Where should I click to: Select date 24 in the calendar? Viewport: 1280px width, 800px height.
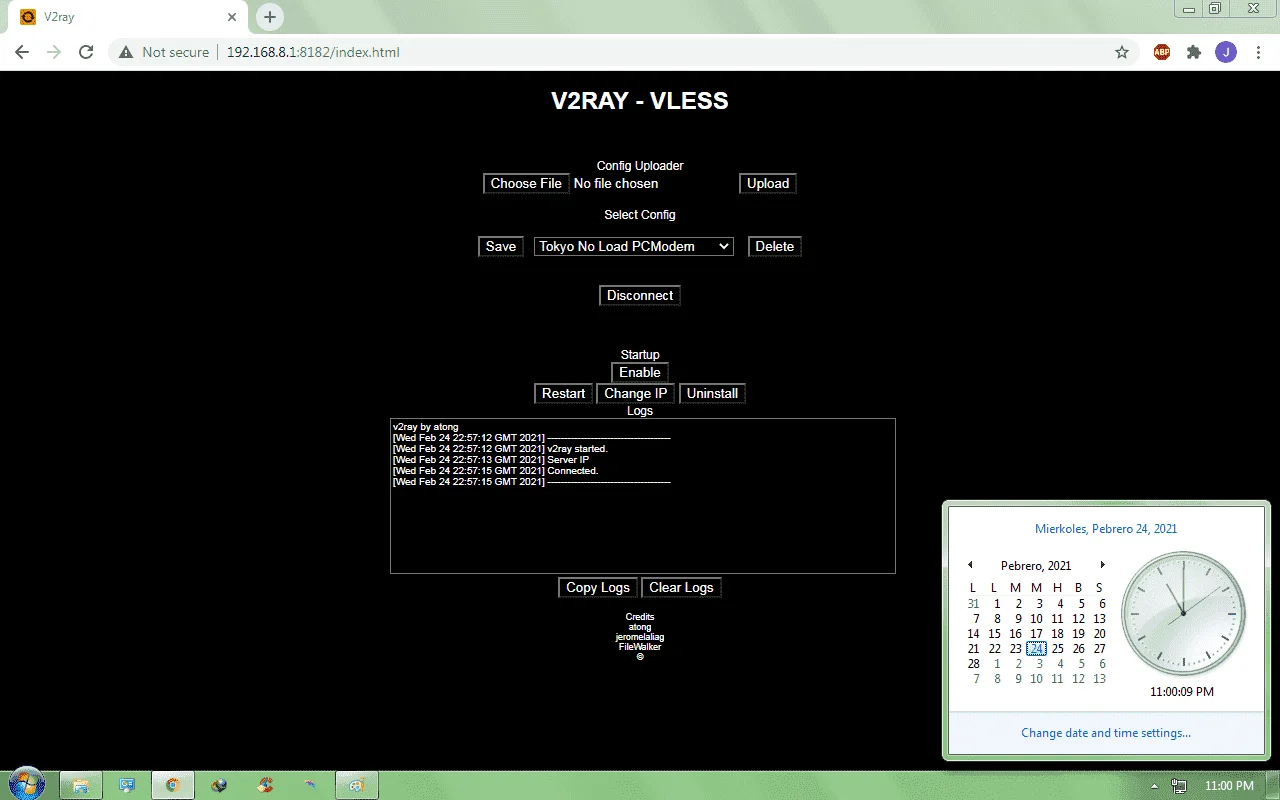[x=1036, y=649]
